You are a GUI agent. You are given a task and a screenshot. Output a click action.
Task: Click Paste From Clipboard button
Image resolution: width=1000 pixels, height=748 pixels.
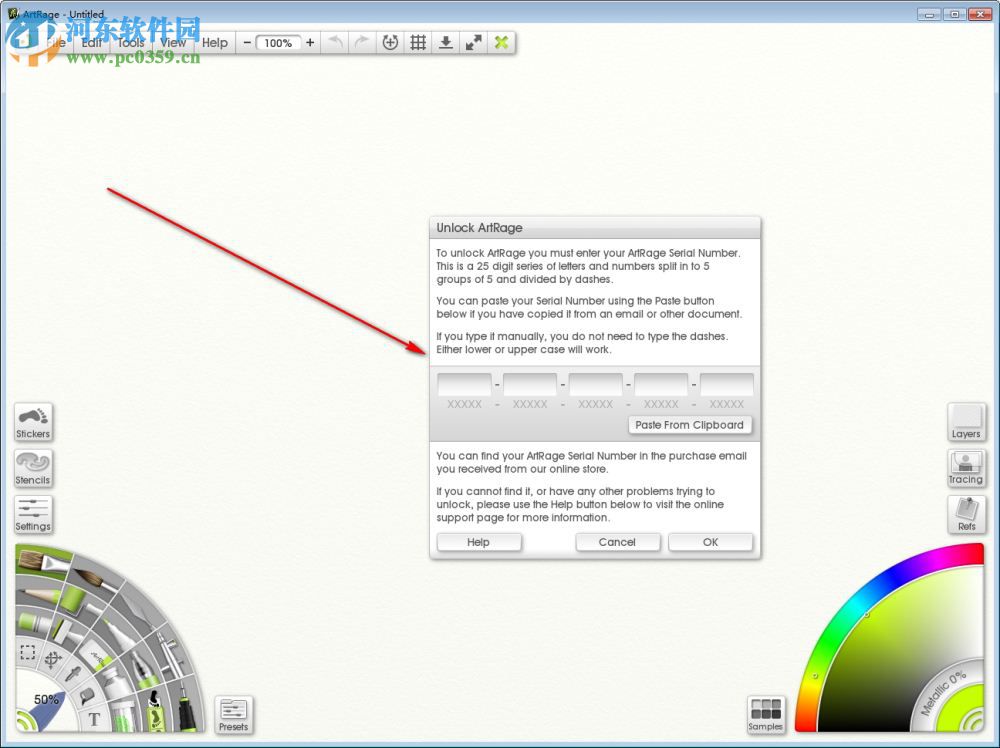[x=690, y=425]
